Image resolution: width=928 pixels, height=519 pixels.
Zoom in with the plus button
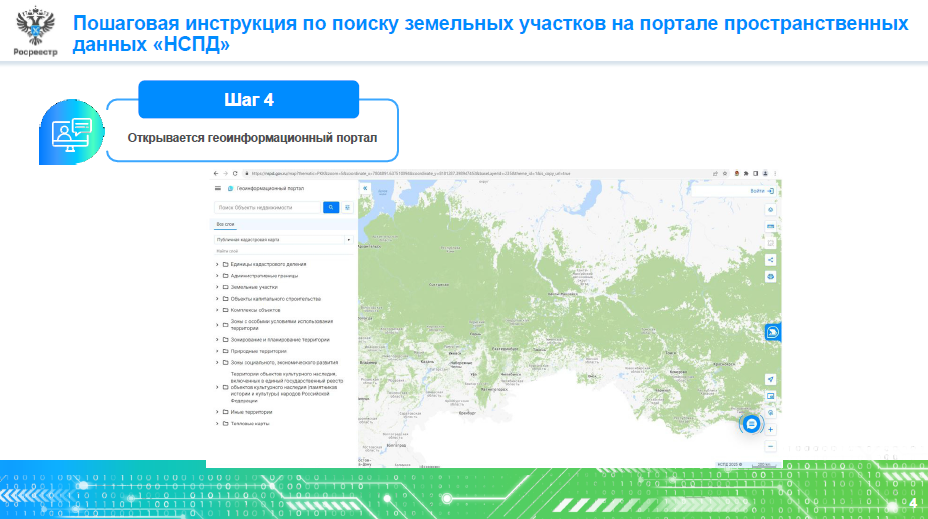770,430
